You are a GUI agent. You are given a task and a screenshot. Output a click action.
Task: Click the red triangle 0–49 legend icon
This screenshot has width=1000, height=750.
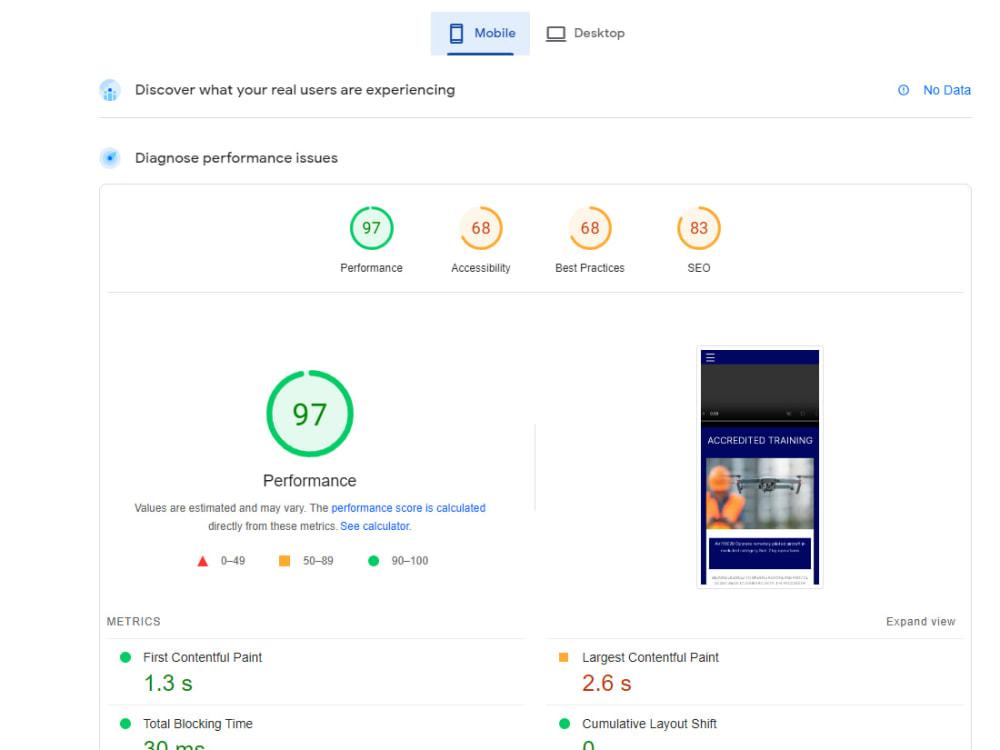click(x=203, y=561)
